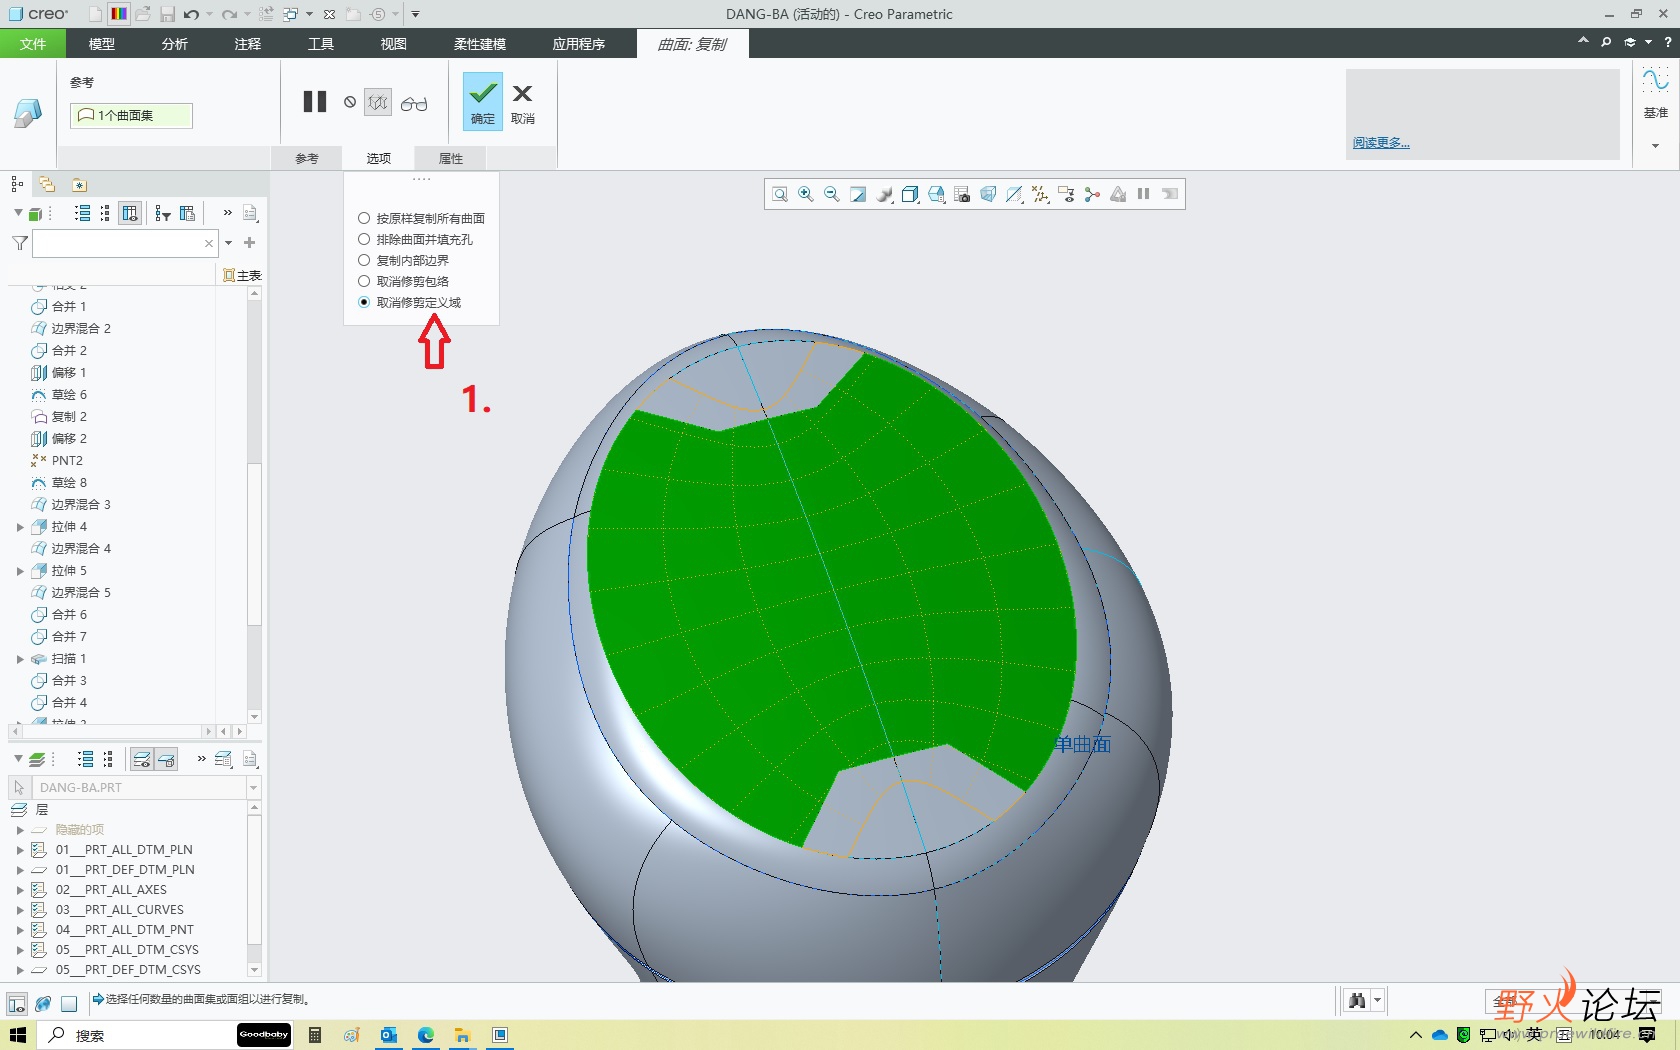Select 复制内部边界 radio option

pos(364,260)
